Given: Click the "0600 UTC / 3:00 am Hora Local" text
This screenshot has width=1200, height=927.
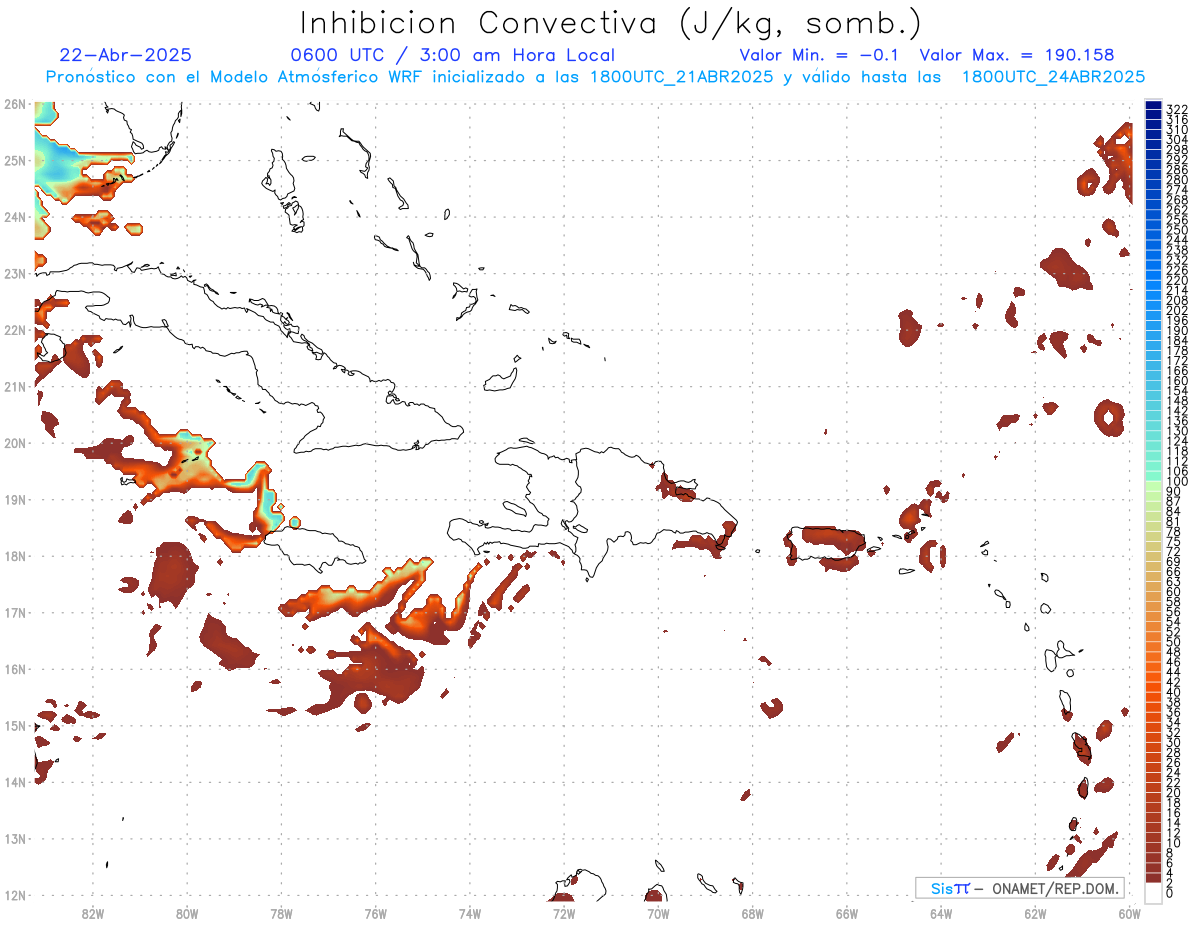Looking at the screenshot, I should point(452,55).
